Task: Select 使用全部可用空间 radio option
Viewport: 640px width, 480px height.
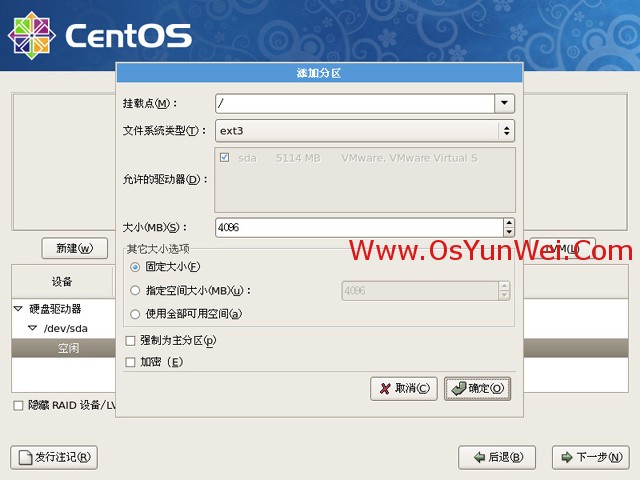Action: pos(135,314)
